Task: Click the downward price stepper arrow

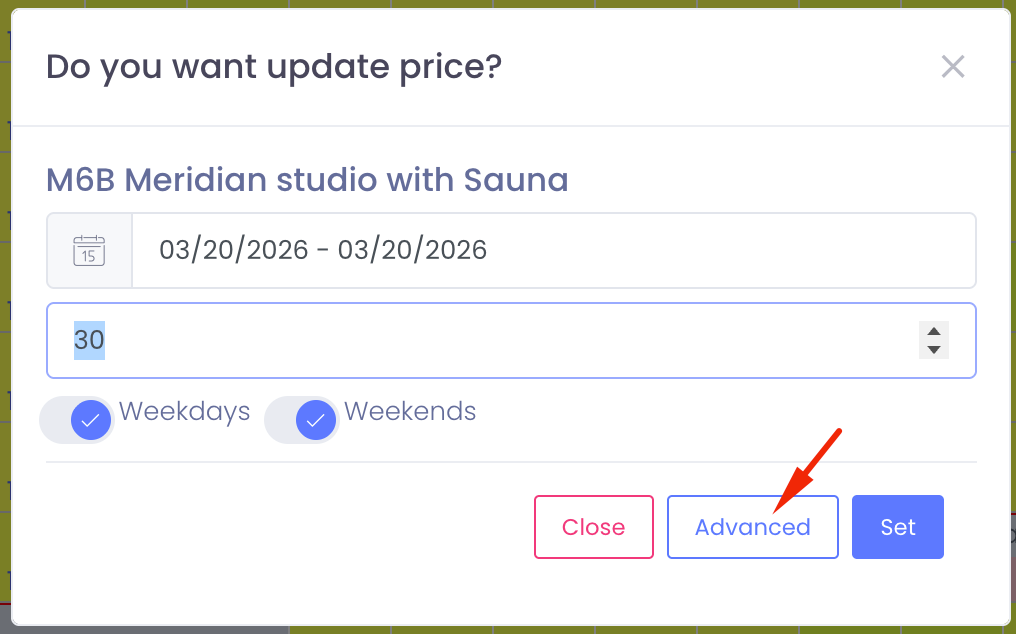Action: (x=932, y=348)
